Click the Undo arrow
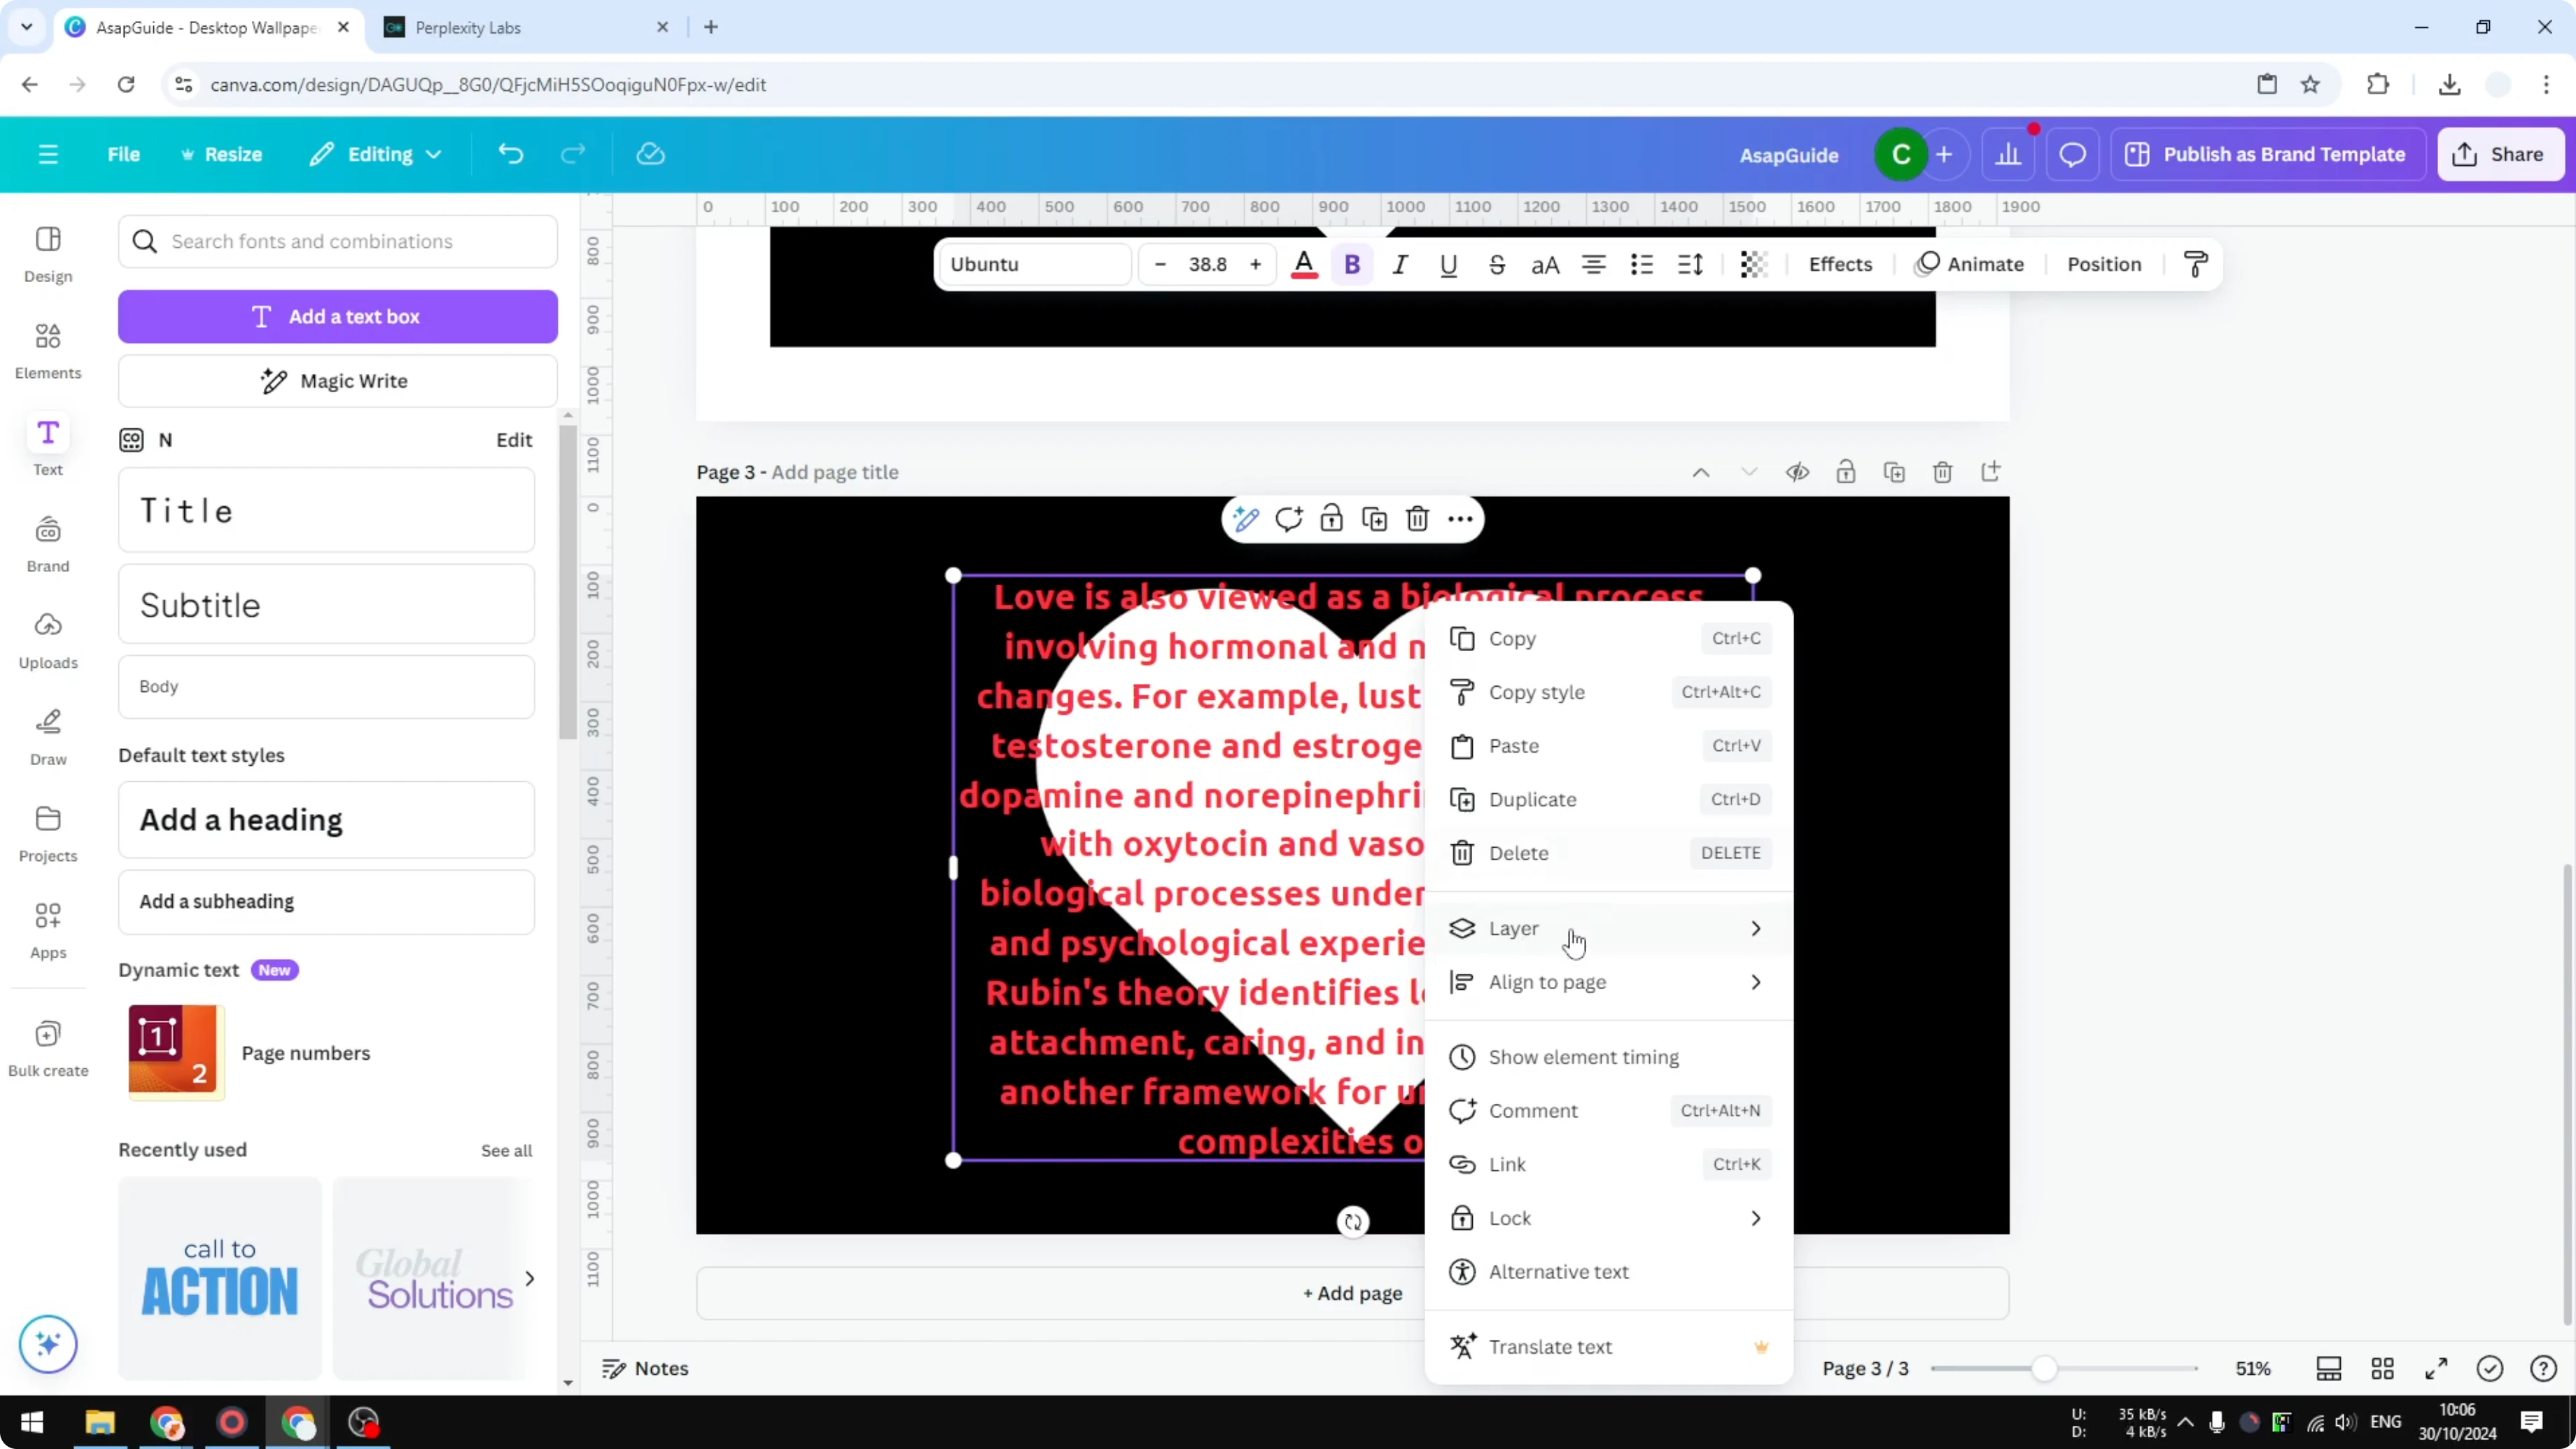The image size is (2576, 1449). (x=510, y=153)
